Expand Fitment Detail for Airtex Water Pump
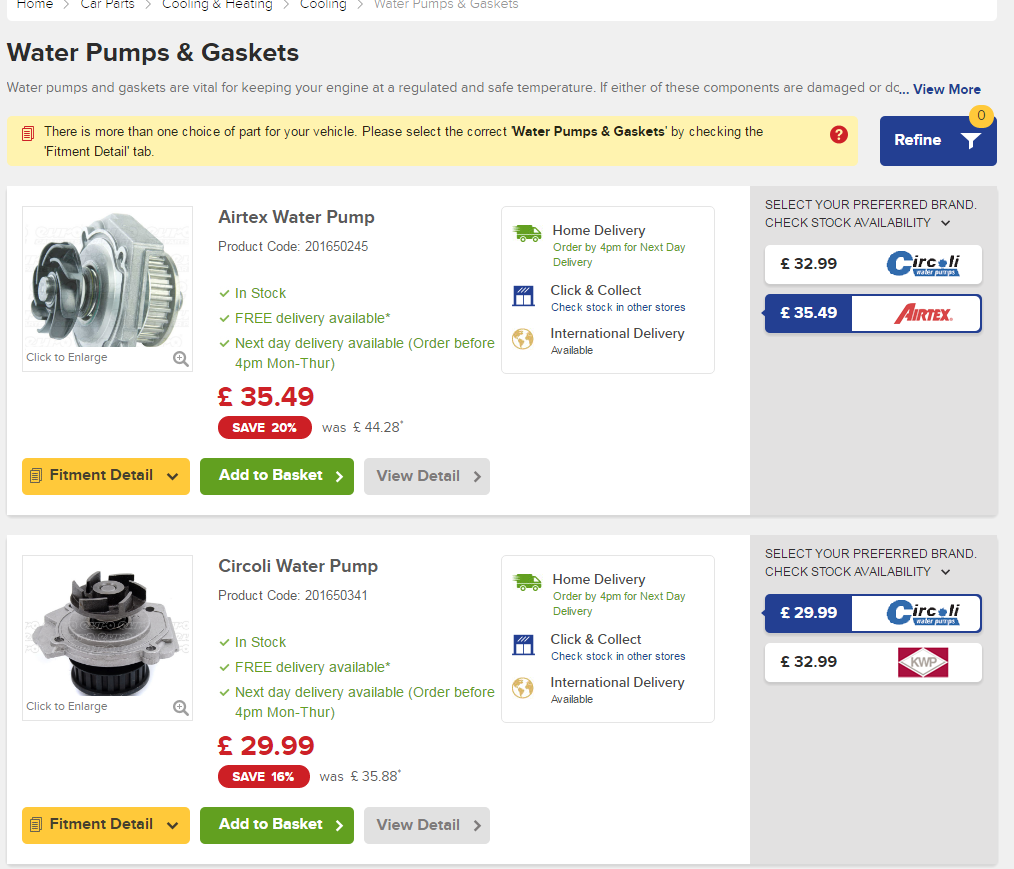Image resolution: width=1014 pixels, height=869 pixels. [105, 476]
